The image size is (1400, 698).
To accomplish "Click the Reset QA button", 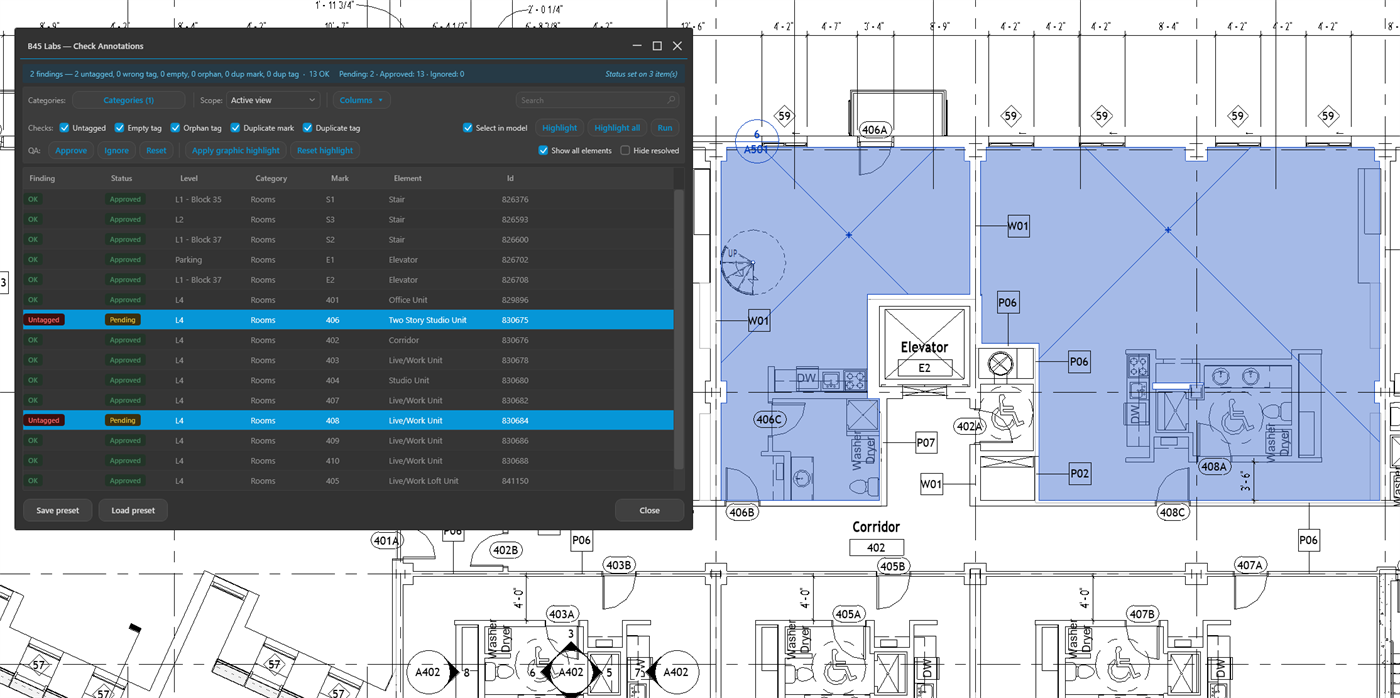I will click(x=157, y=151).
